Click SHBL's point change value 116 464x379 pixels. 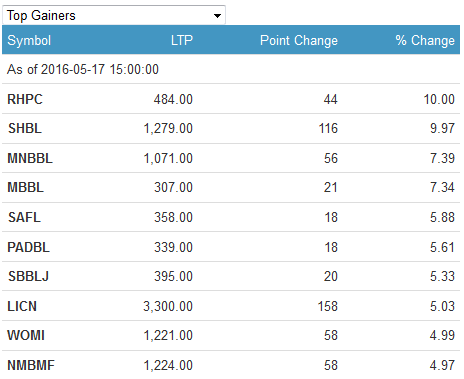click(328, 128)
